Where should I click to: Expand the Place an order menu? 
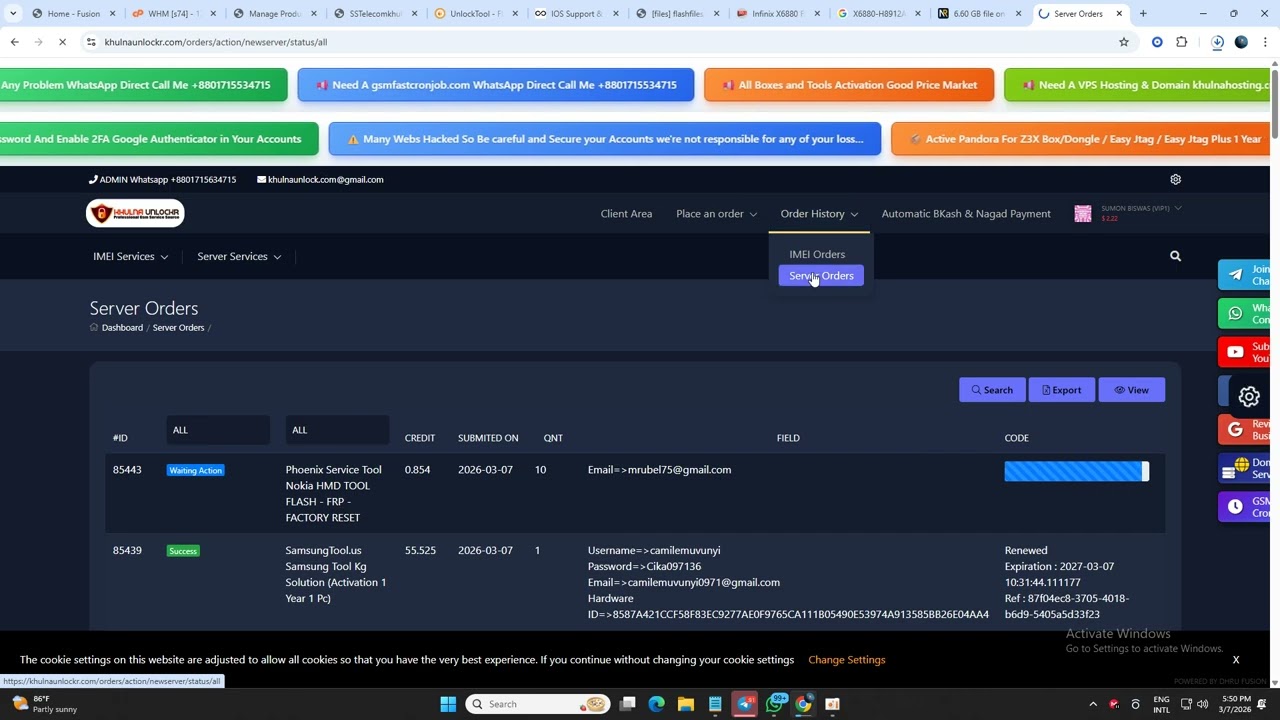point(716,214)
